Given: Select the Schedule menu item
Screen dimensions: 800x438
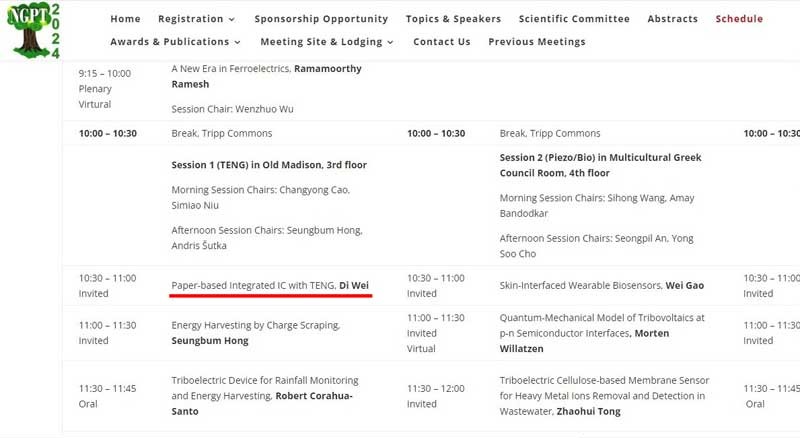Looking at the screenshot, I should pos(739,19).
